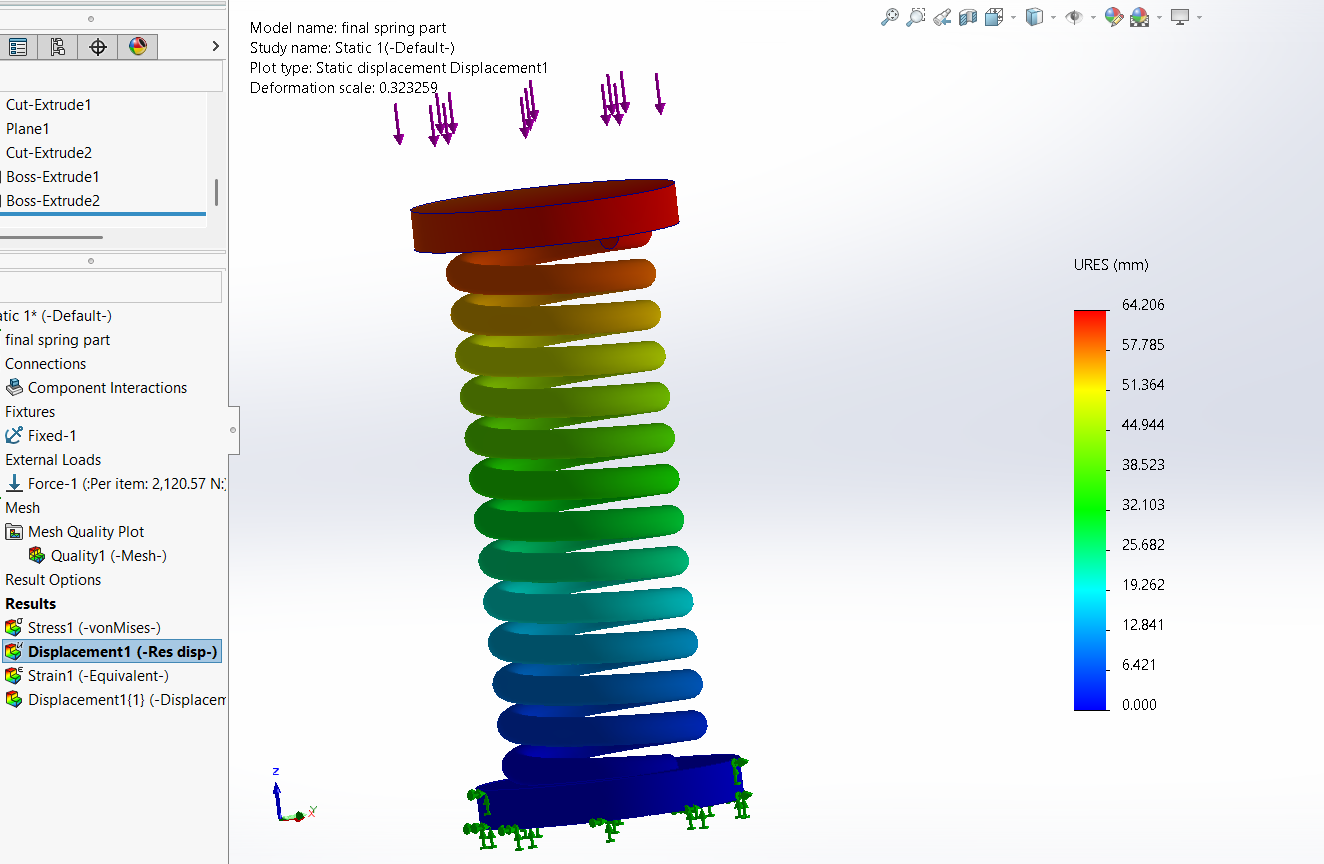
Task: Click the Displacement1{1} plot icon
Action: [14, 700]
